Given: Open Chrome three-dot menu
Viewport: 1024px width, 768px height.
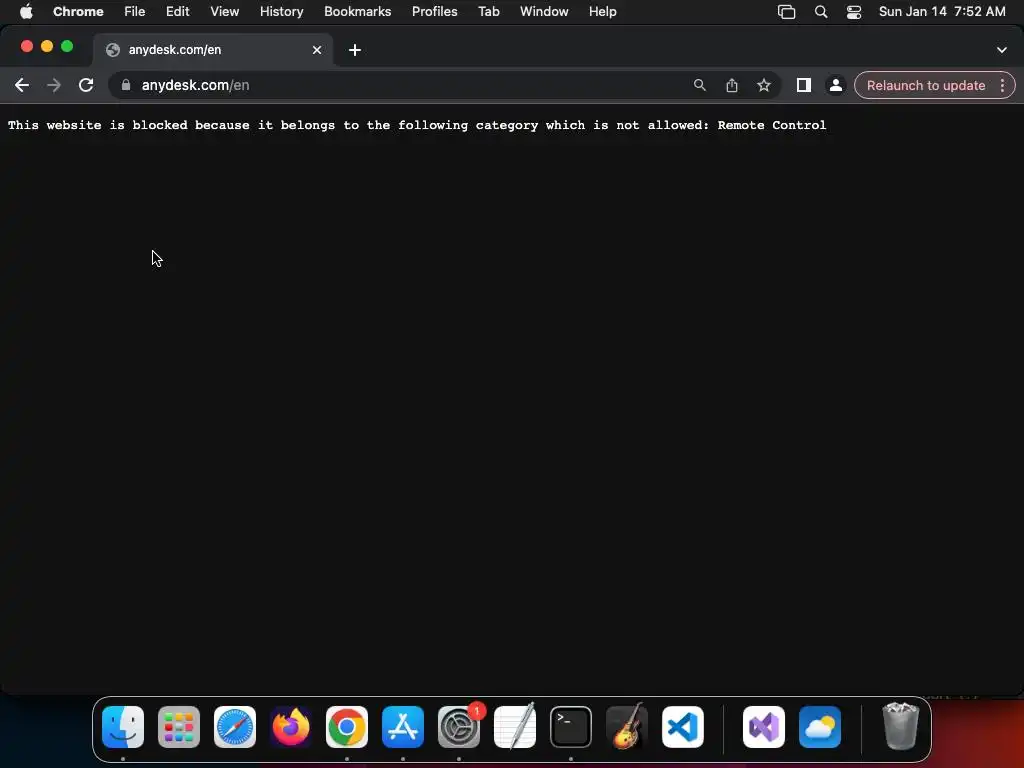Looking at the screenshot, I should pos(1002,85).
